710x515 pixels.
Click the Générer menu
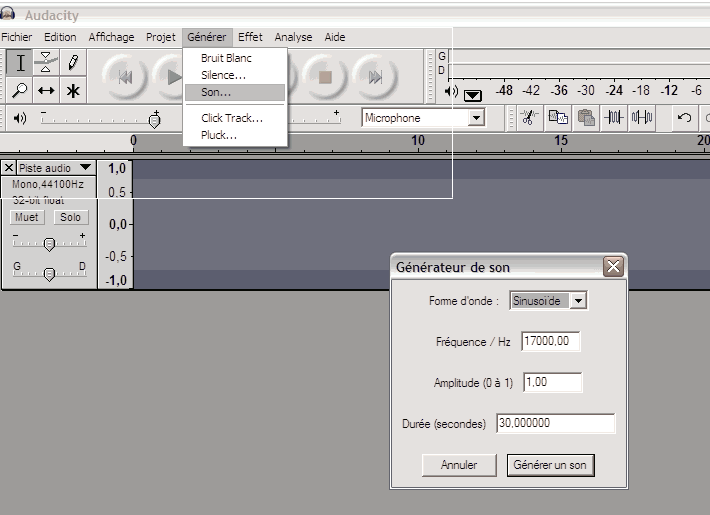coord(207,37)
